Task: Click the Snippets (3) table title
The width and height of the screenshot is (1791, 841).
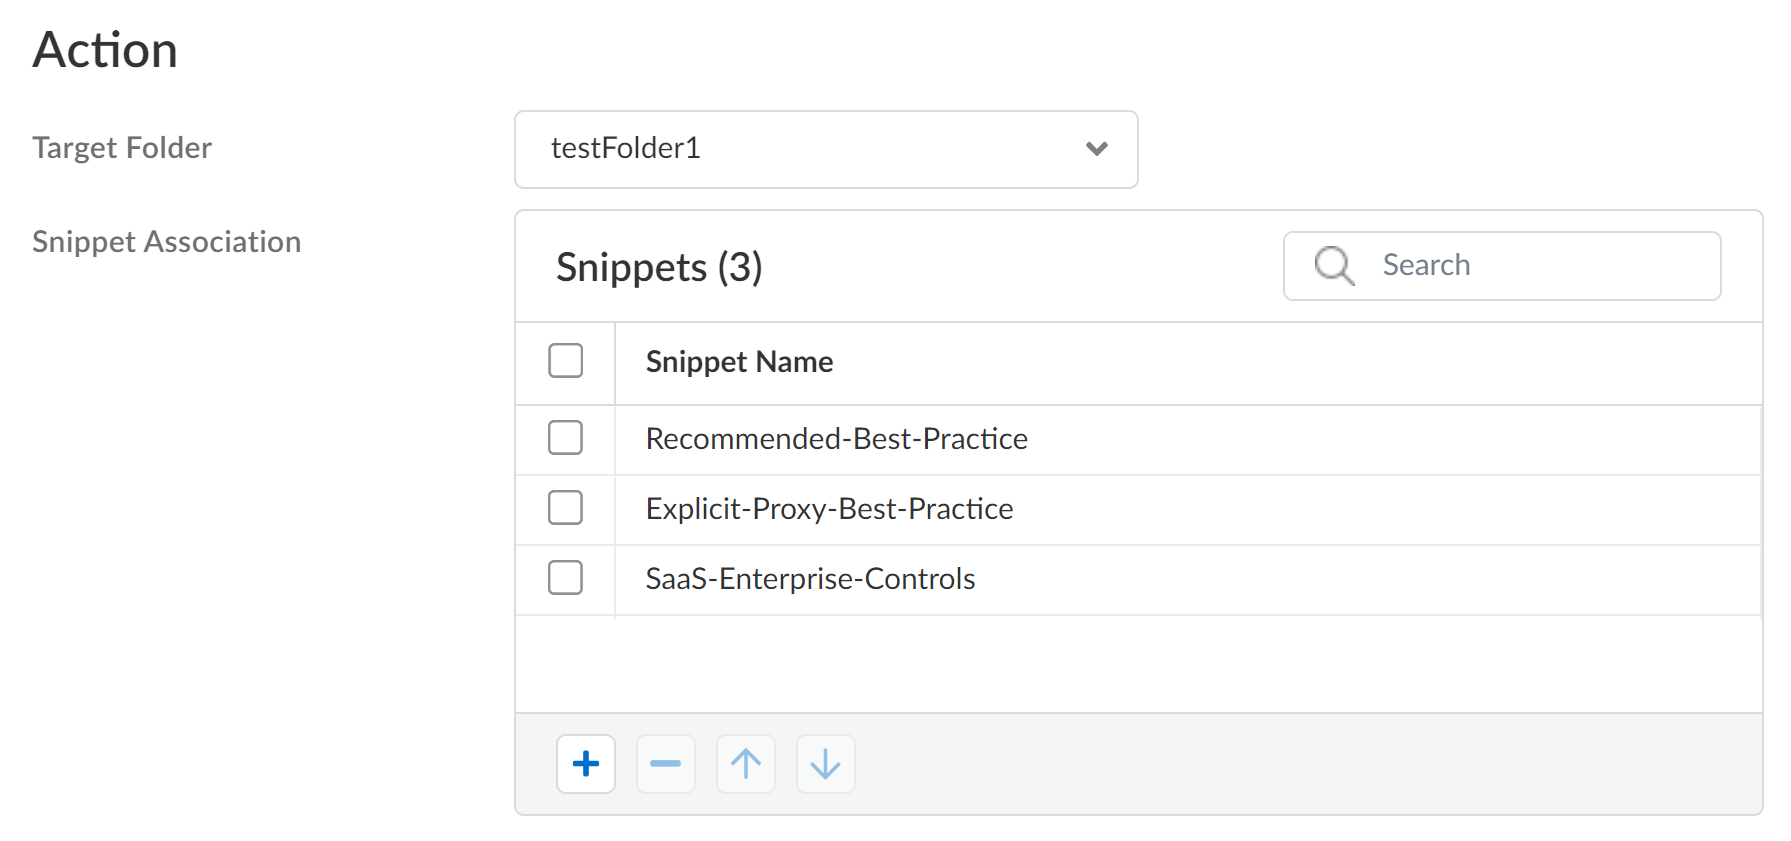Action: point(659,267)
